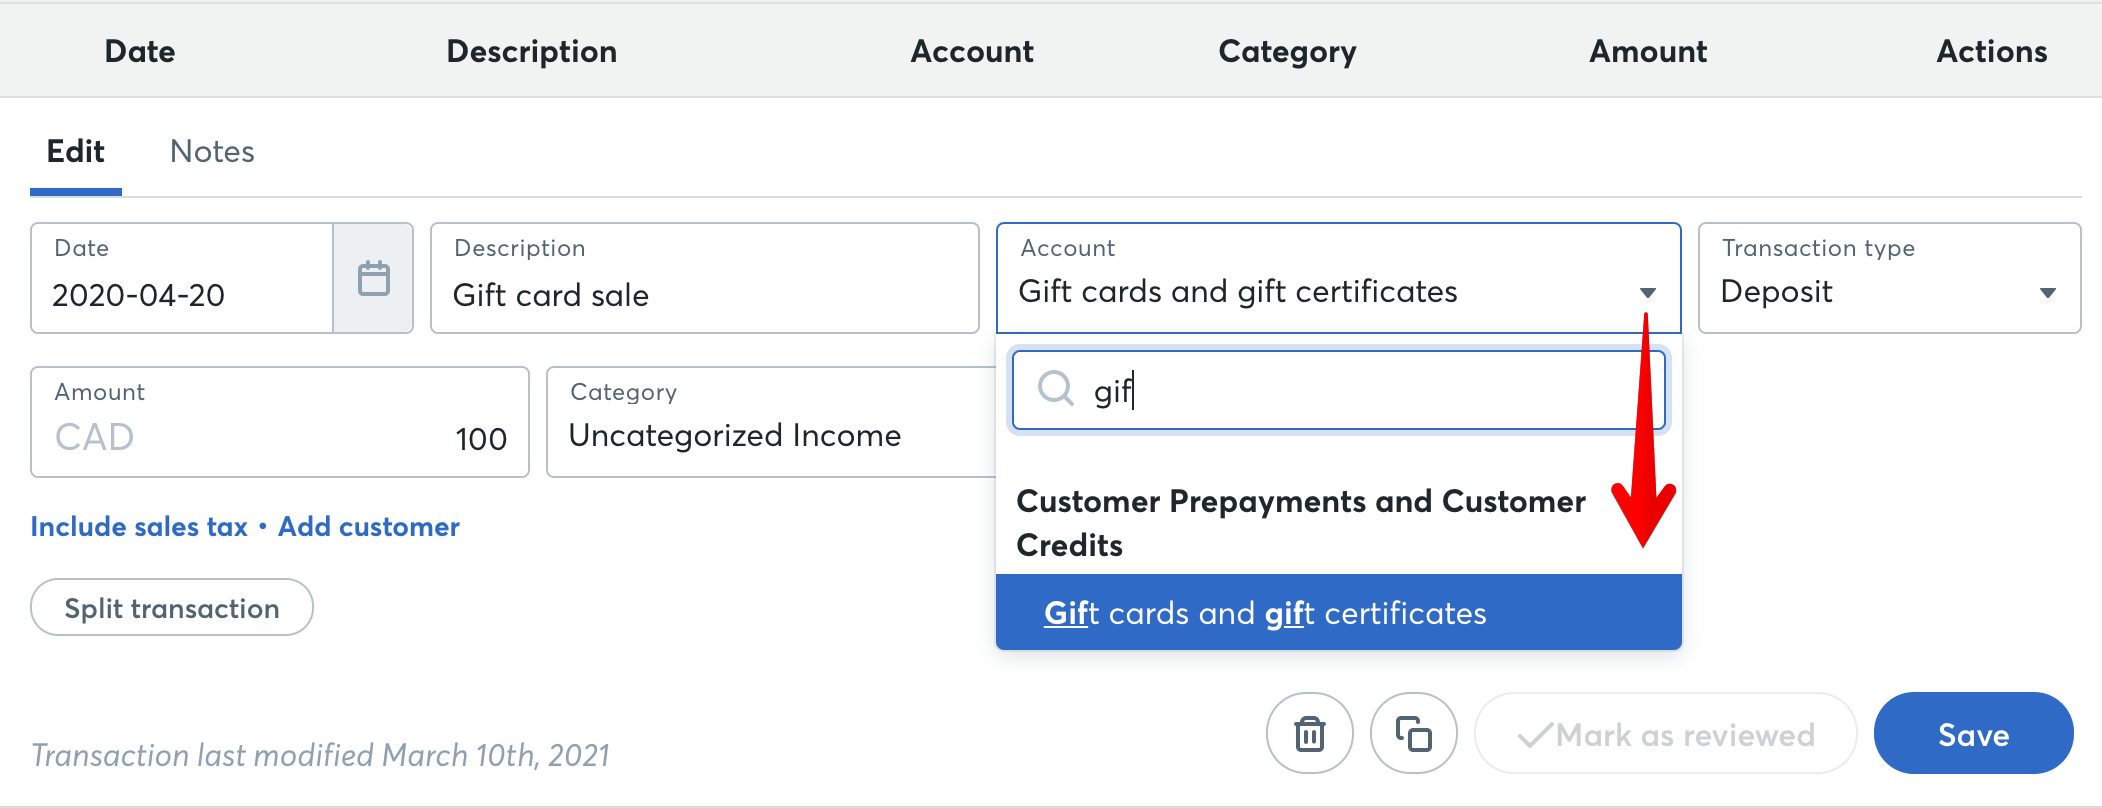Select Customer Prepayments and Customer Credits option
This screenshot has height=808, width=2102.
[x=1300, y=522]
